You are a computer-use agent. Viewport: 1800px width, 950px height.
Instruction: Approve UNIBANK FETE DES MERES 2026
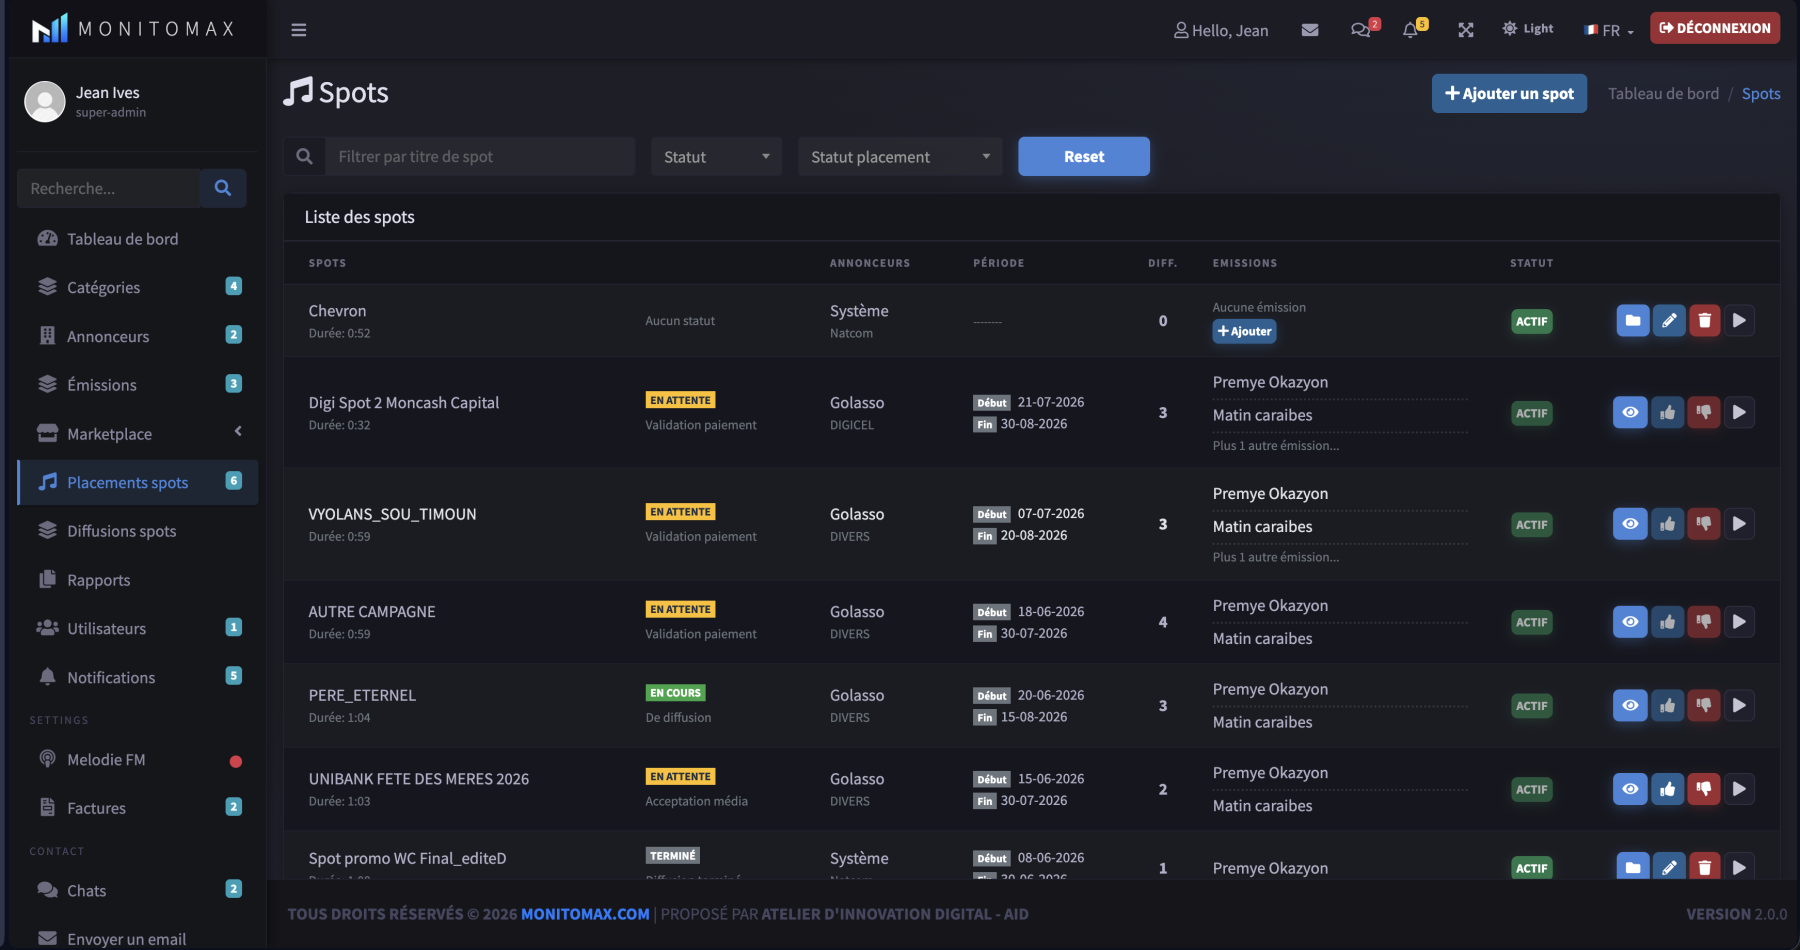click(1668, 789)
